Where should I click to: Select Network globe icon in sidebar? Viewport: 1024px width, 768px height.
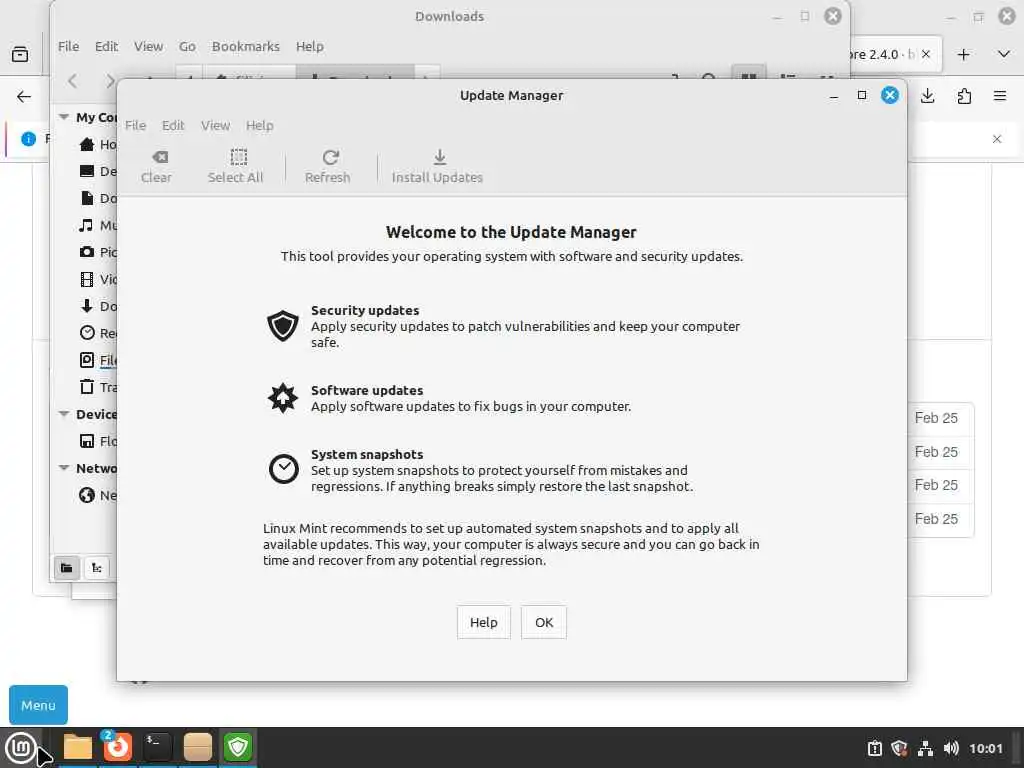87,495
